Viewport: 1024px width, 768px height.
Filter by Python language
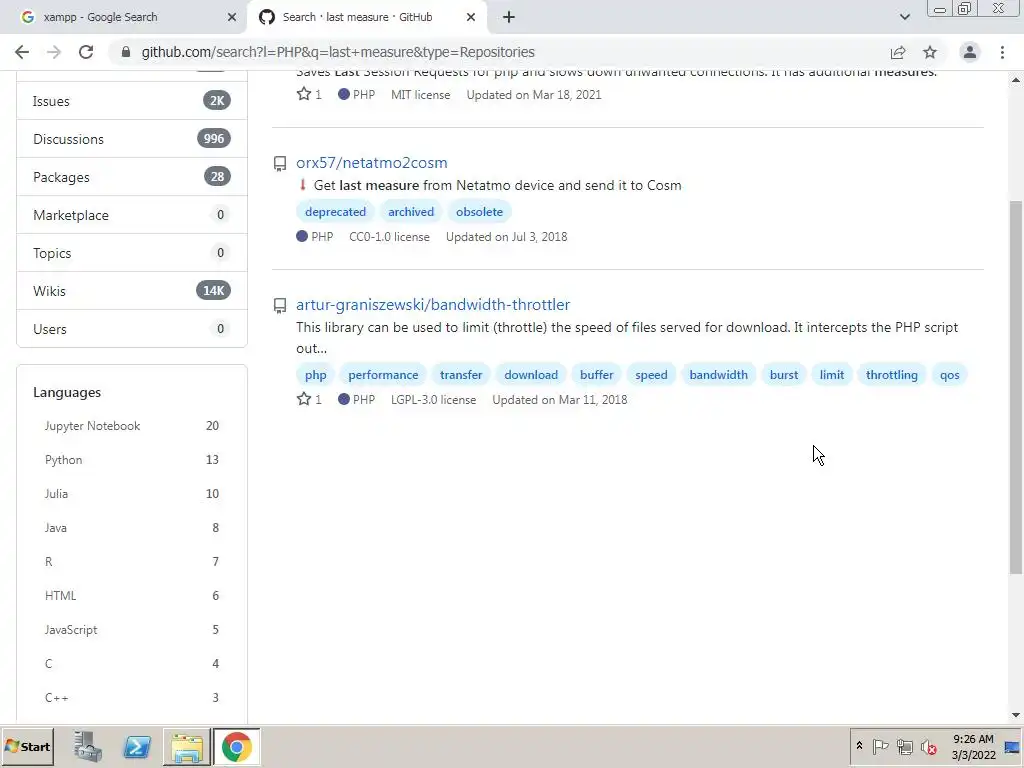(x=132, y=460)
